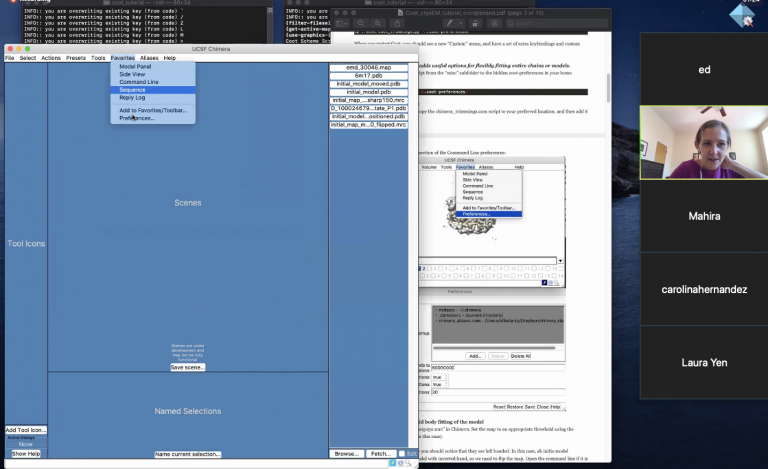The height and width of the screenshot is (469, 768).
Task: Click the Scenes panel label in Chimera
Action: [x=188, y=203]
